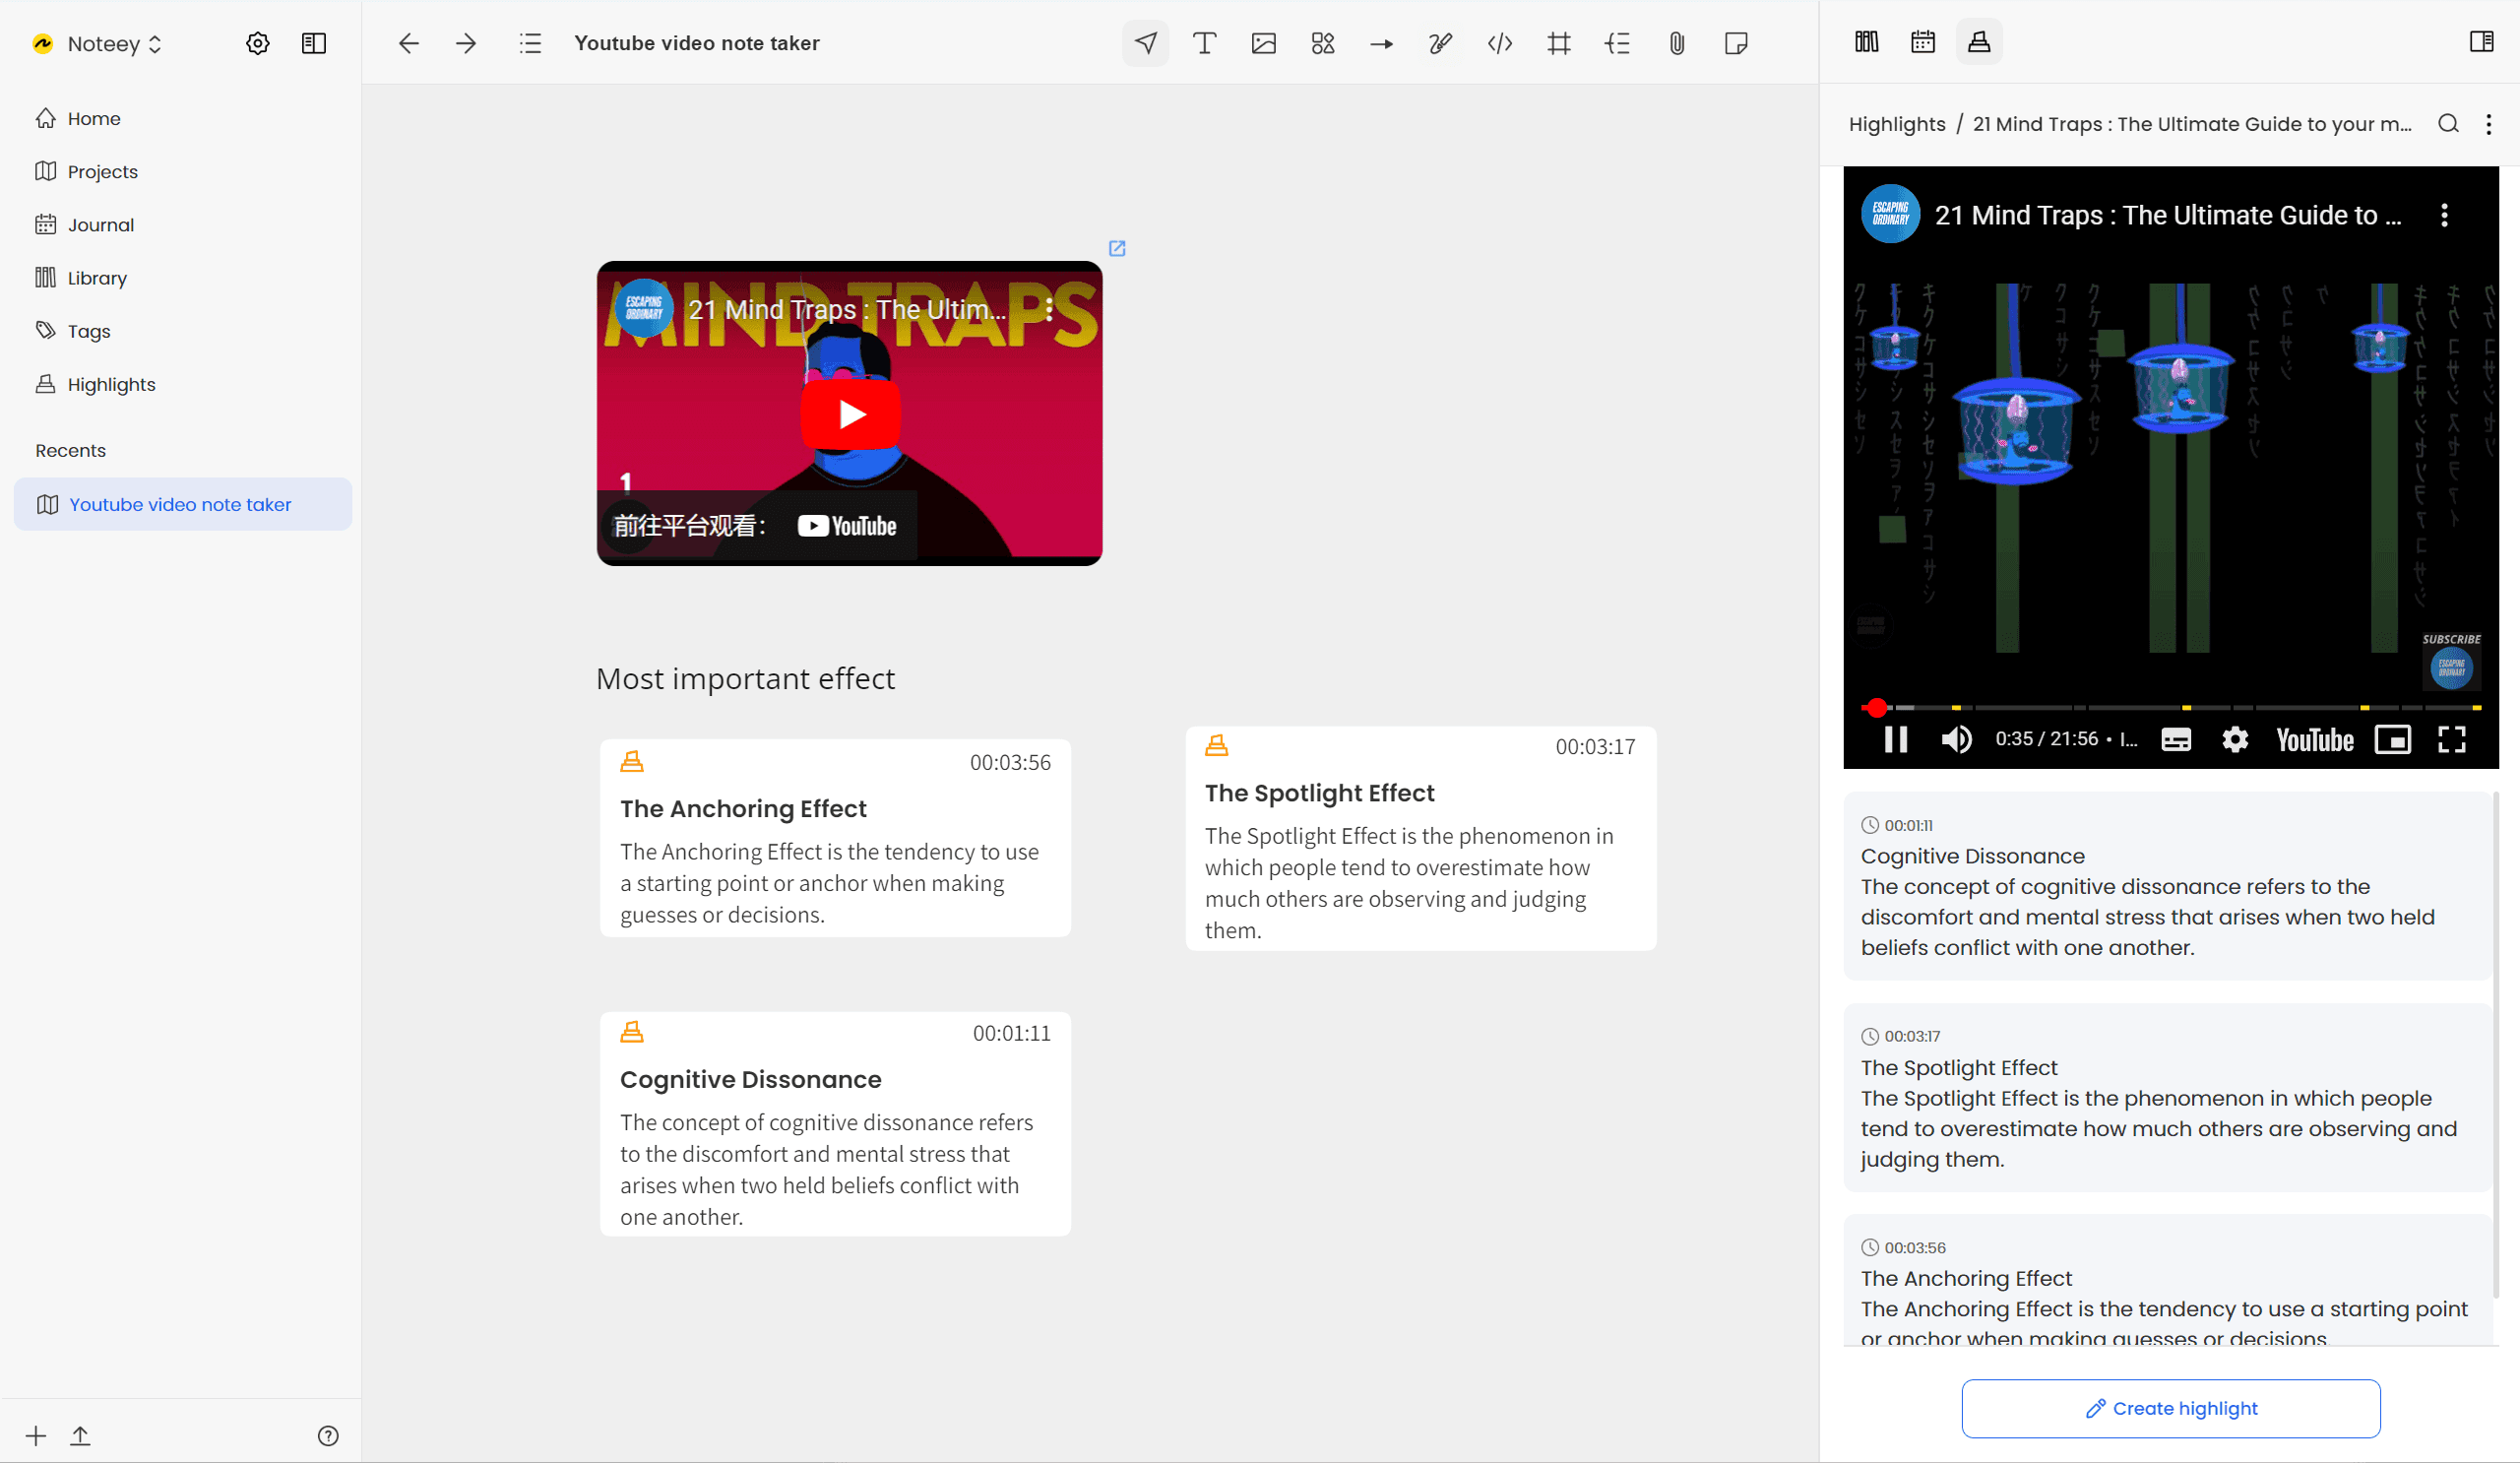This screenshot has height=1463, width=2520.
Task: Select the mind map tool
Action: point(1617,43)
